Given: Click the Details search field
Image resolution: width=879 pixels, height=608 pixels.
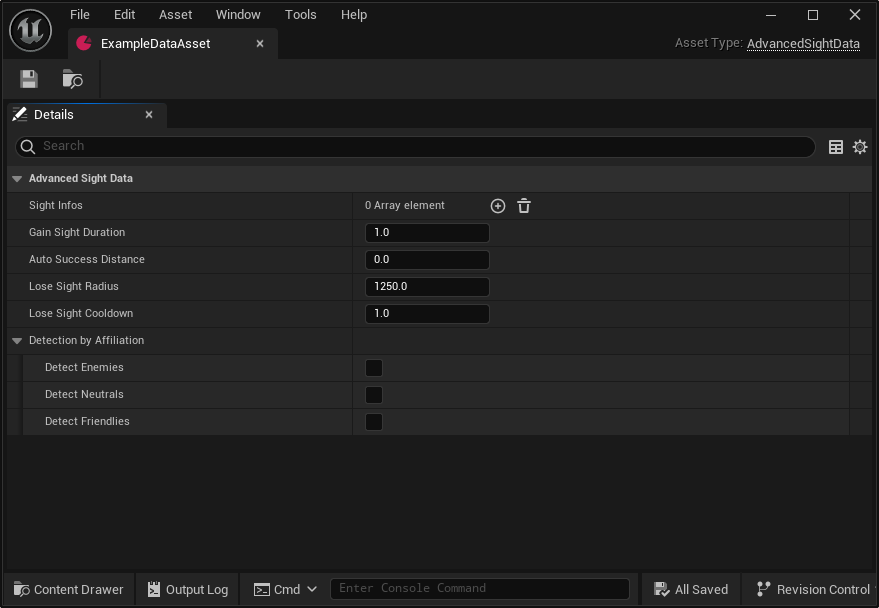Looking at the screenshot, I should coord(415,147).
